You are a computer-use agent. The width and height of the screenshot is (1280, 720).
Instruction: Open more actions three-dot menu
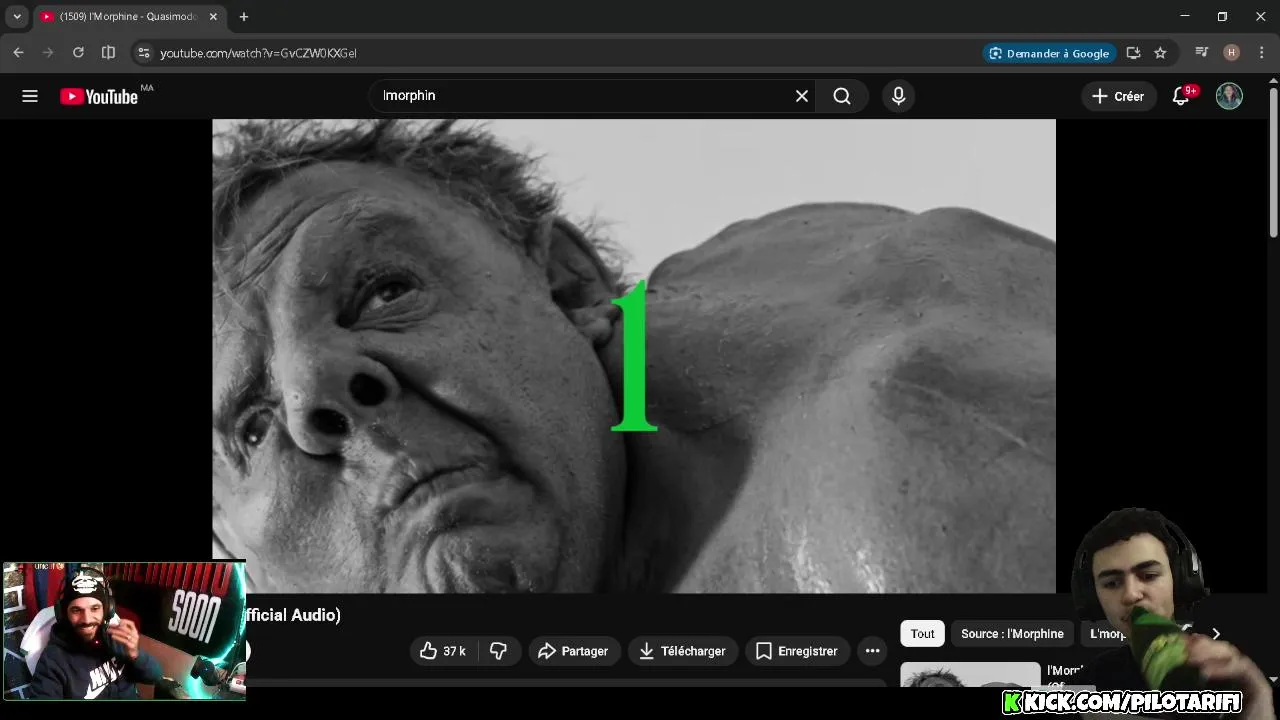pos(872,651)
